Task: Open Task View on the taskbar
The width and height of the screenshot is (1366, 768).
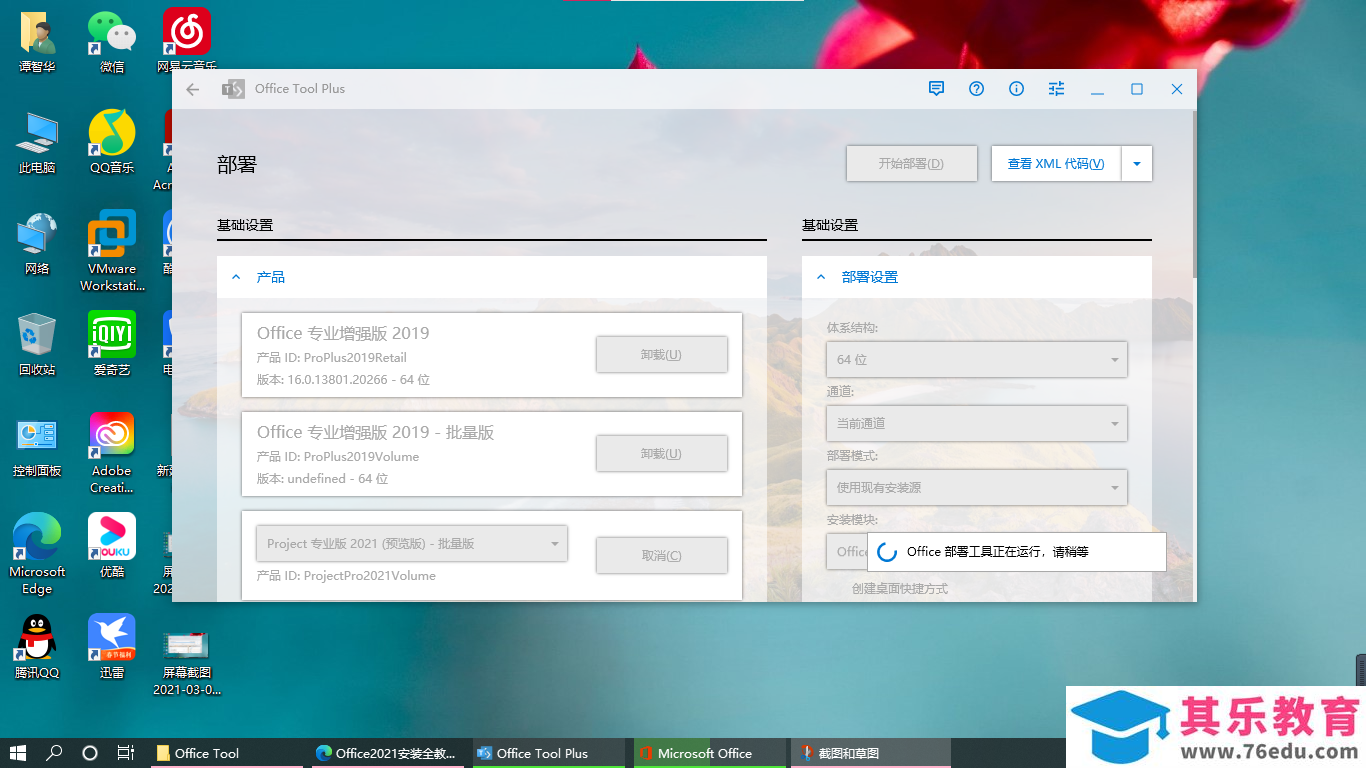Action: [x=126, y=753]
